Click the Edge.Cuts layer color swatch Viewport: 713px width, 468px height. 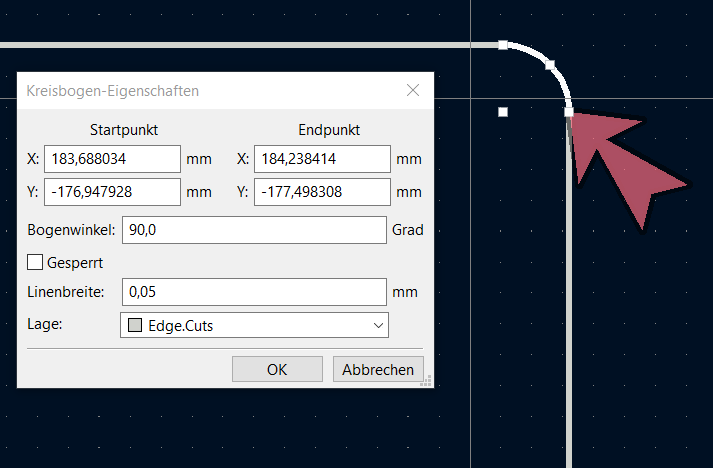pyautogui.click(x=135, y=325)
